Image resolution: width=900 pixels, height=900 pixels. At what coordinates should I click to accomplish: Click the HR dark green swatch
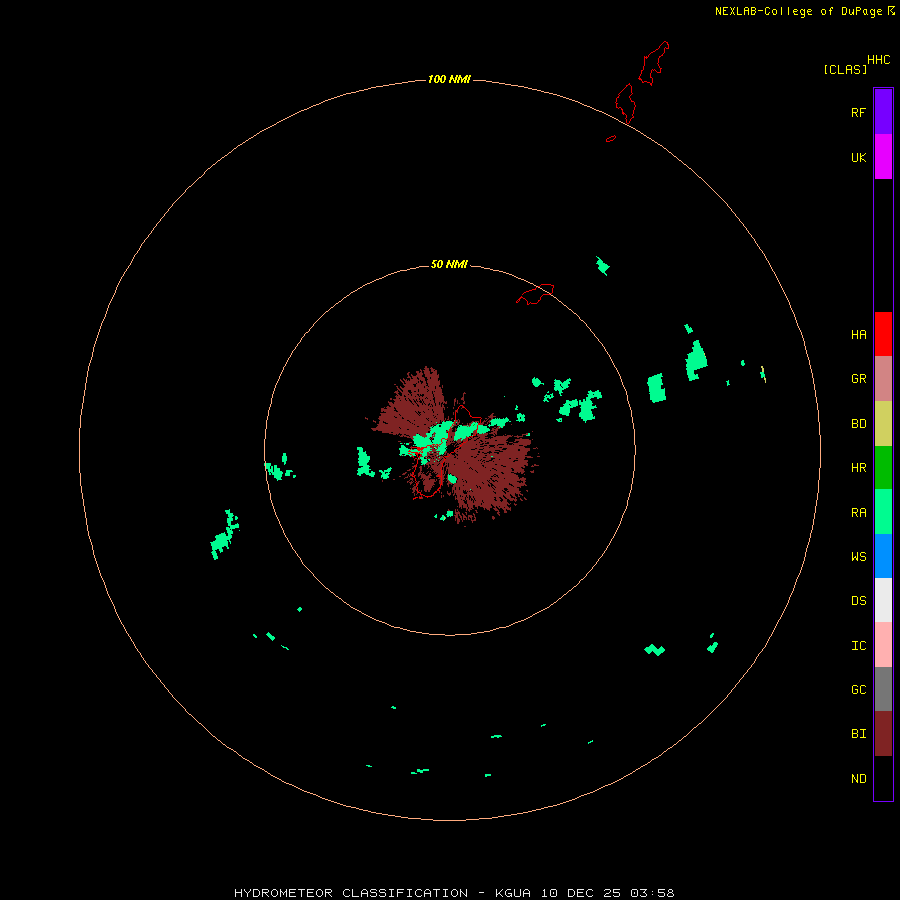[883, 468]
